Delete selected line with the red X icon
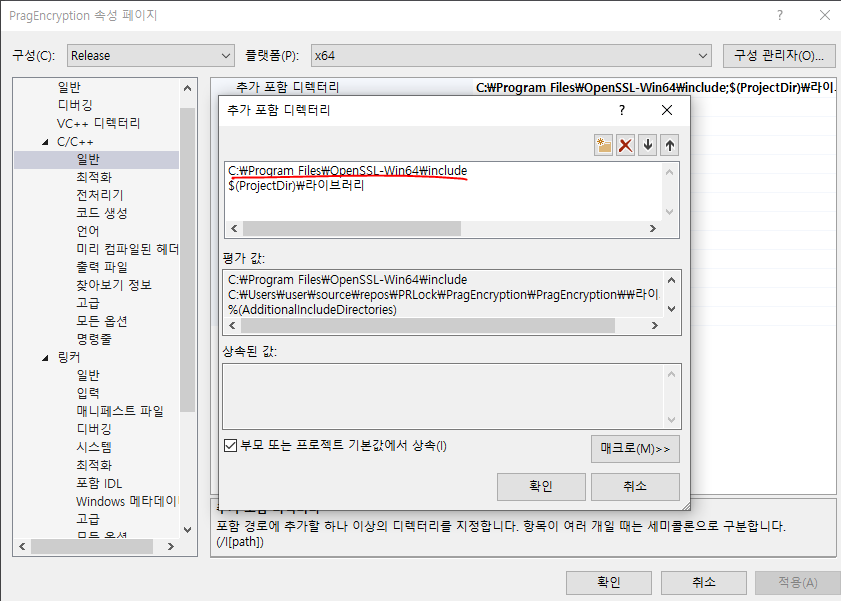The width and height of the screenshot is (841, 601). 625,145
